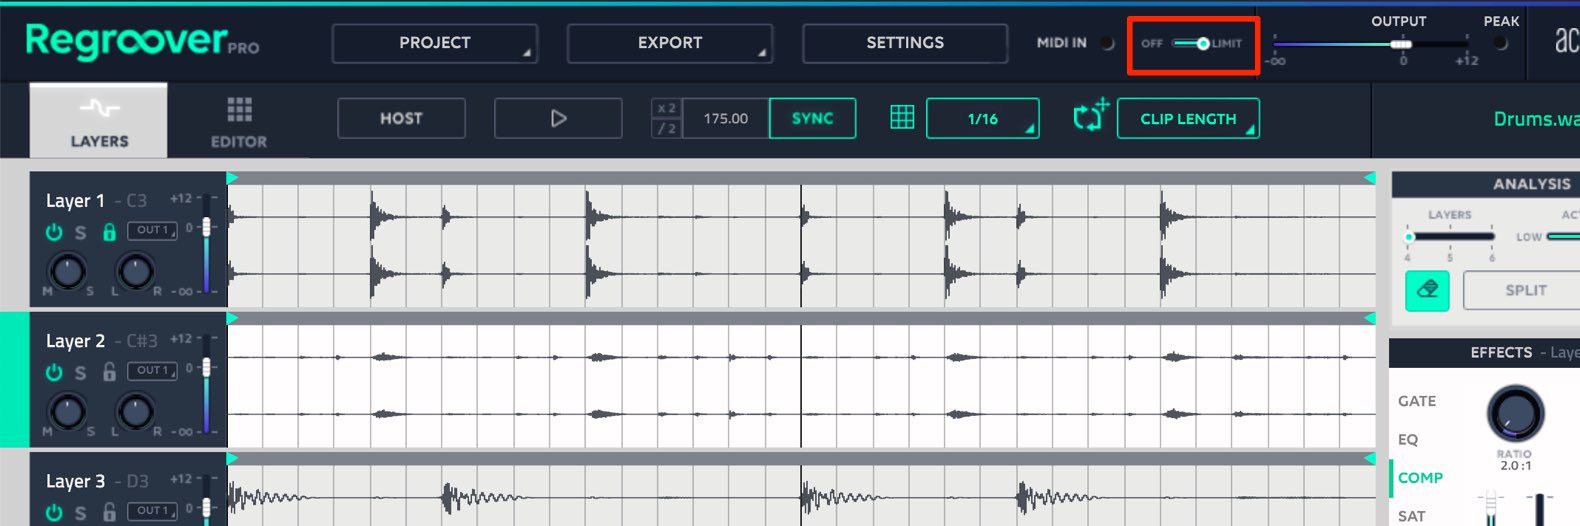
Task: Open the CLIP LENGTH dropdown
Action: click(x=1188, y=118)
